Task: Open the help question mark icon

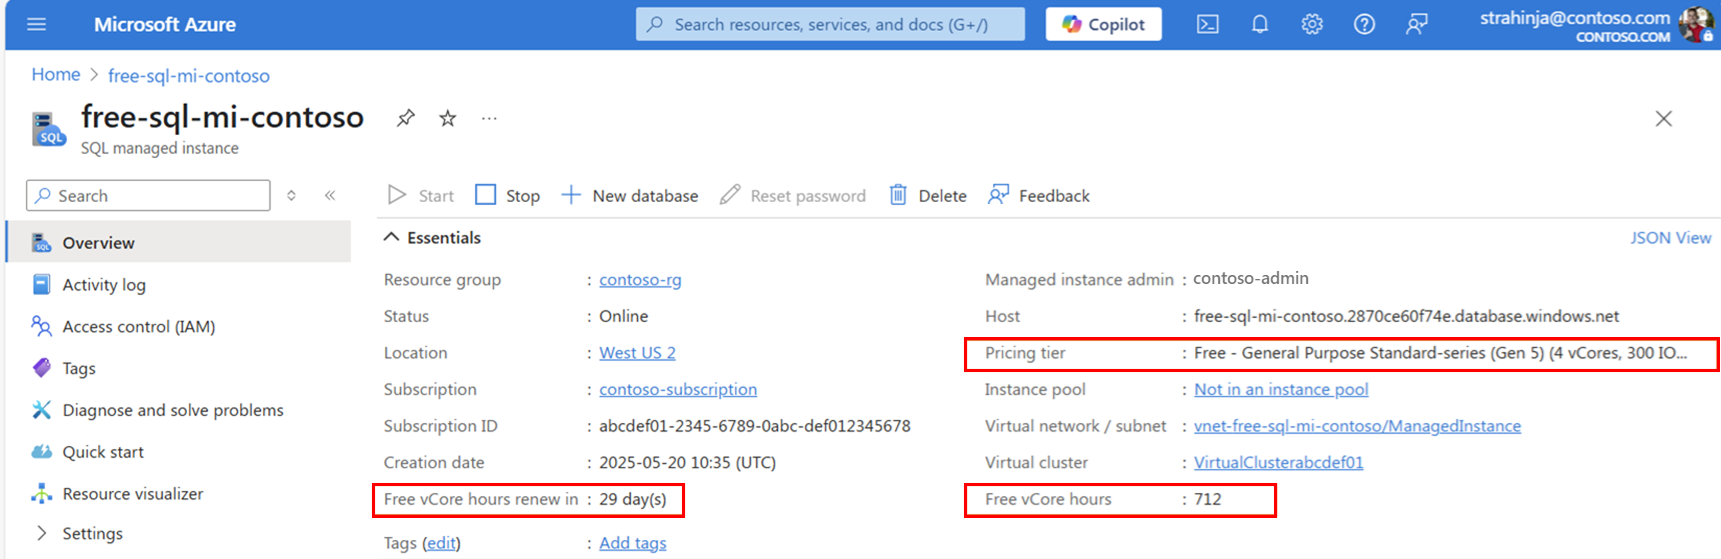Action: coord(1364,24)
